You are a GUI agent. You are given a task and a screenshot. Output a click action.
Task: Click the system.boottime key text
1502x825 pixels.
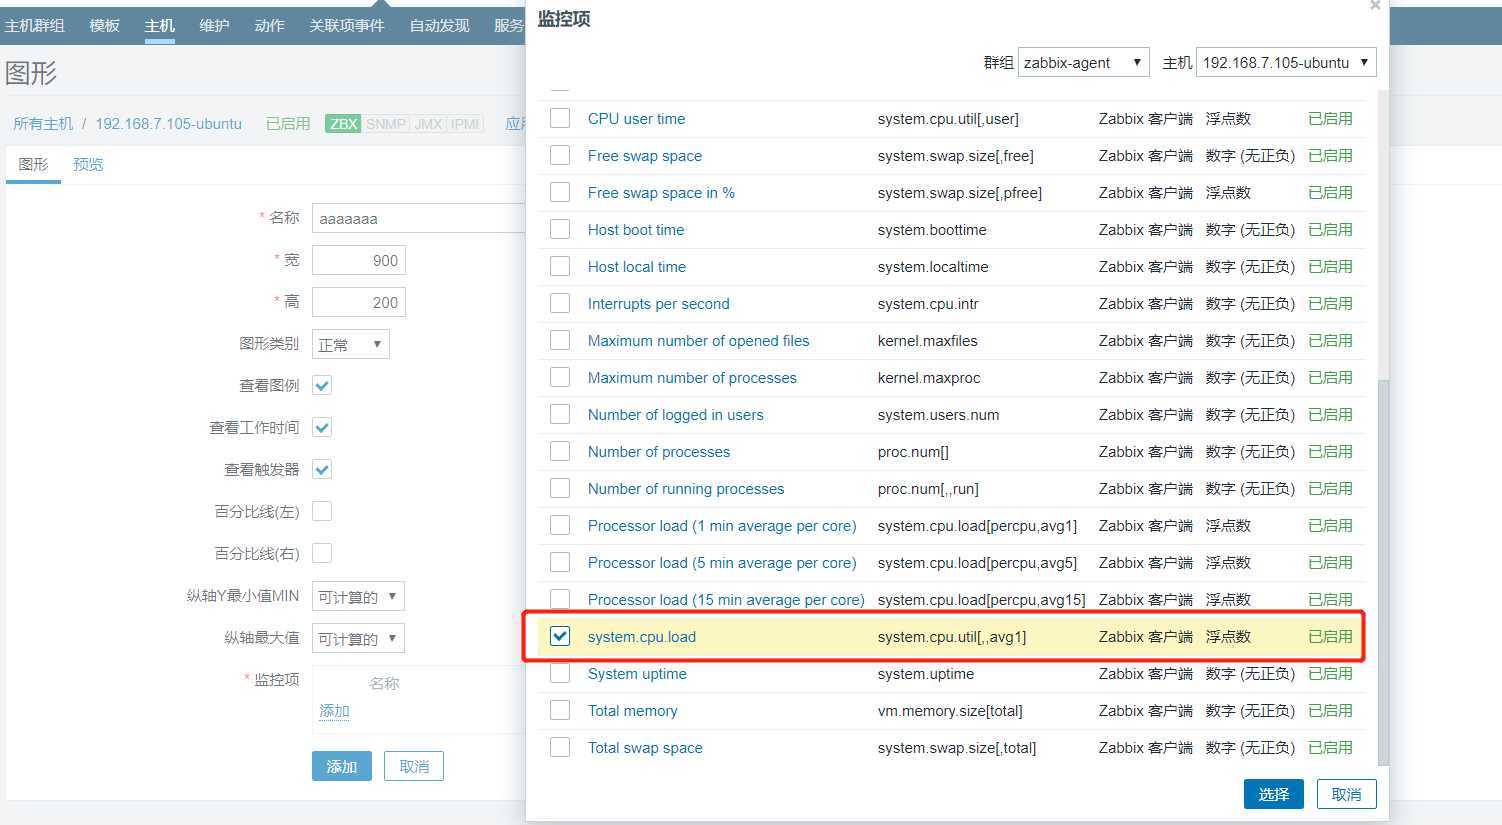(931, 229)
